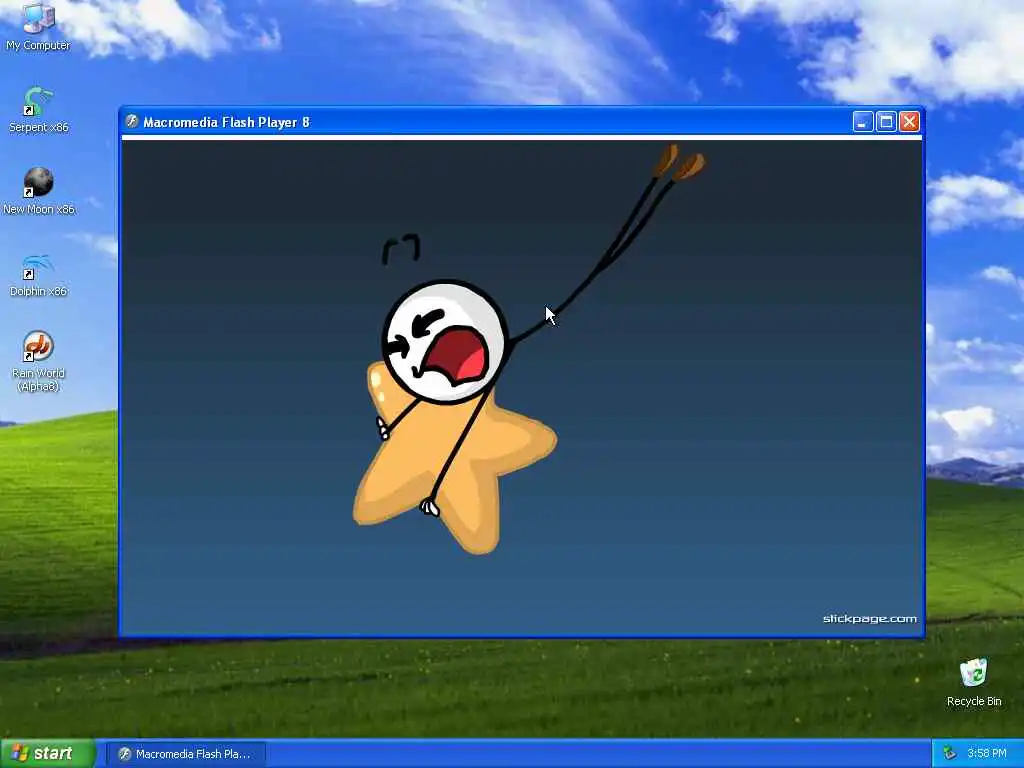
Task: Select the Recycle Bin icon
Action: coord(974,682)
